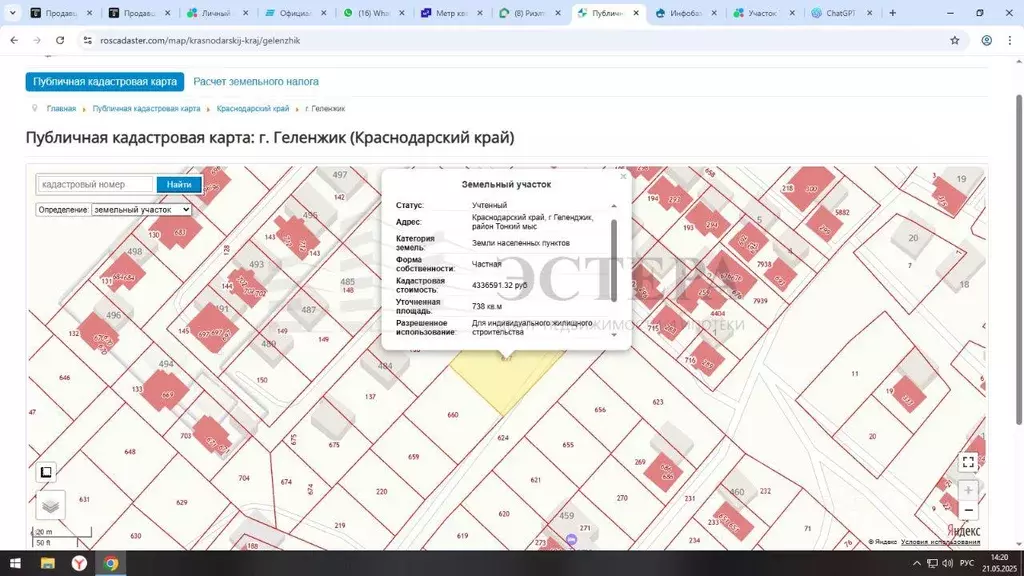The image size is (1024, 576).
Task: Switch to Метр кв browser tab
Action: pyautogui.click(x=451, y=12)
